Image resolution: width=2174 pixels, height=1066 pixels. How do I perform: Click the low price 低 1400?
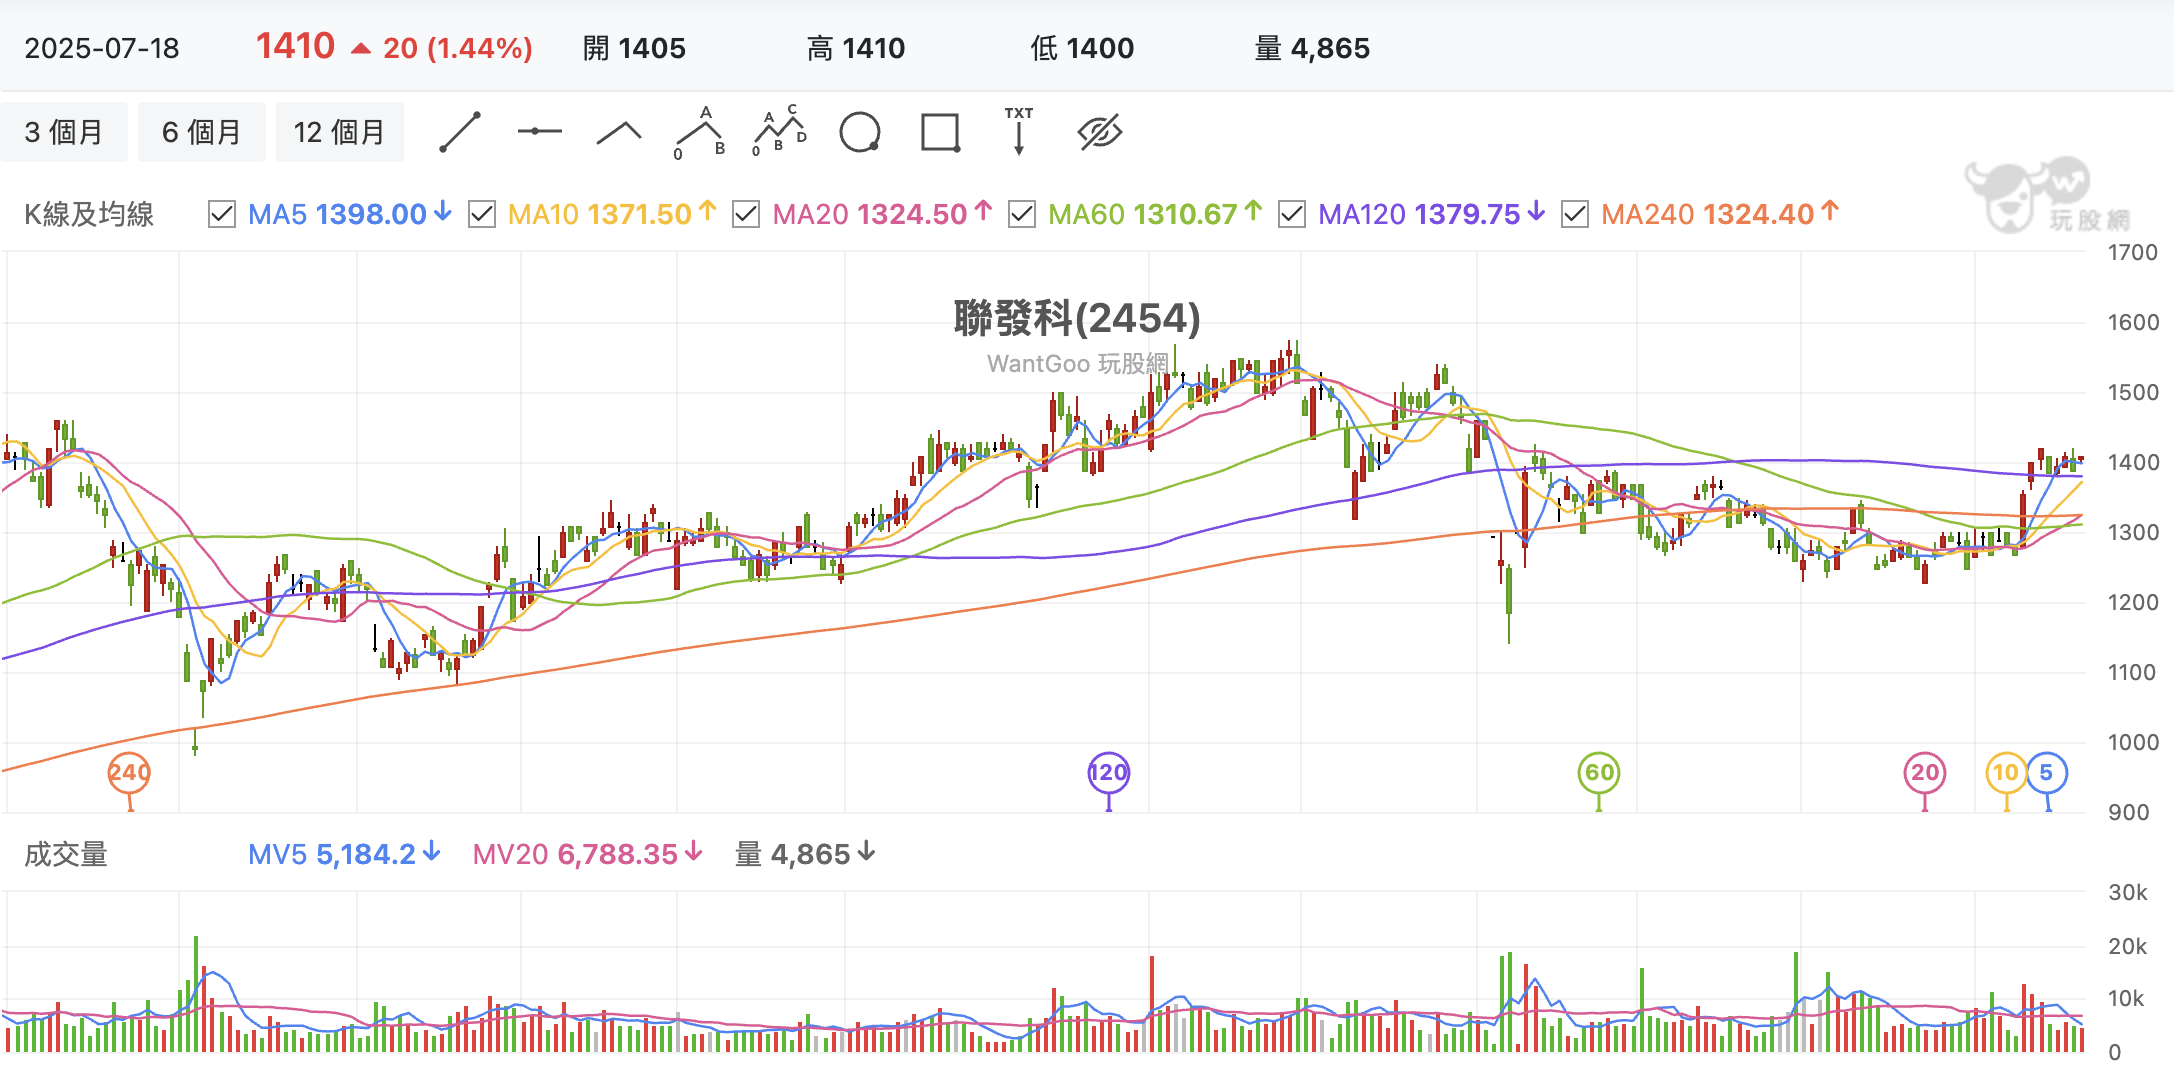pyautogui.click(x=1082, y=48)
